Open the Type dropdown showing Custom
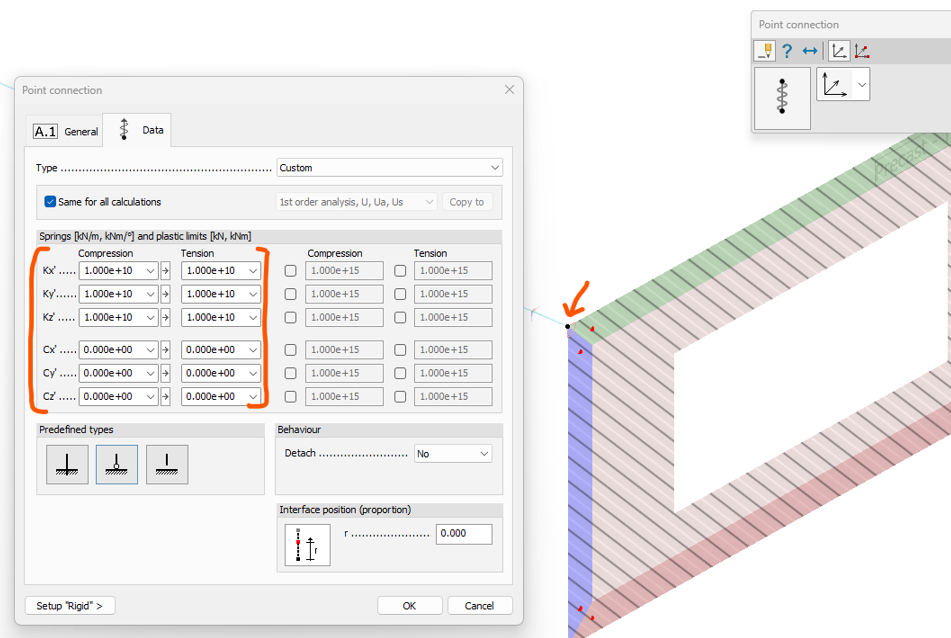Image resolution: width=951 pixels, height=638 pixels. (389, 167)
